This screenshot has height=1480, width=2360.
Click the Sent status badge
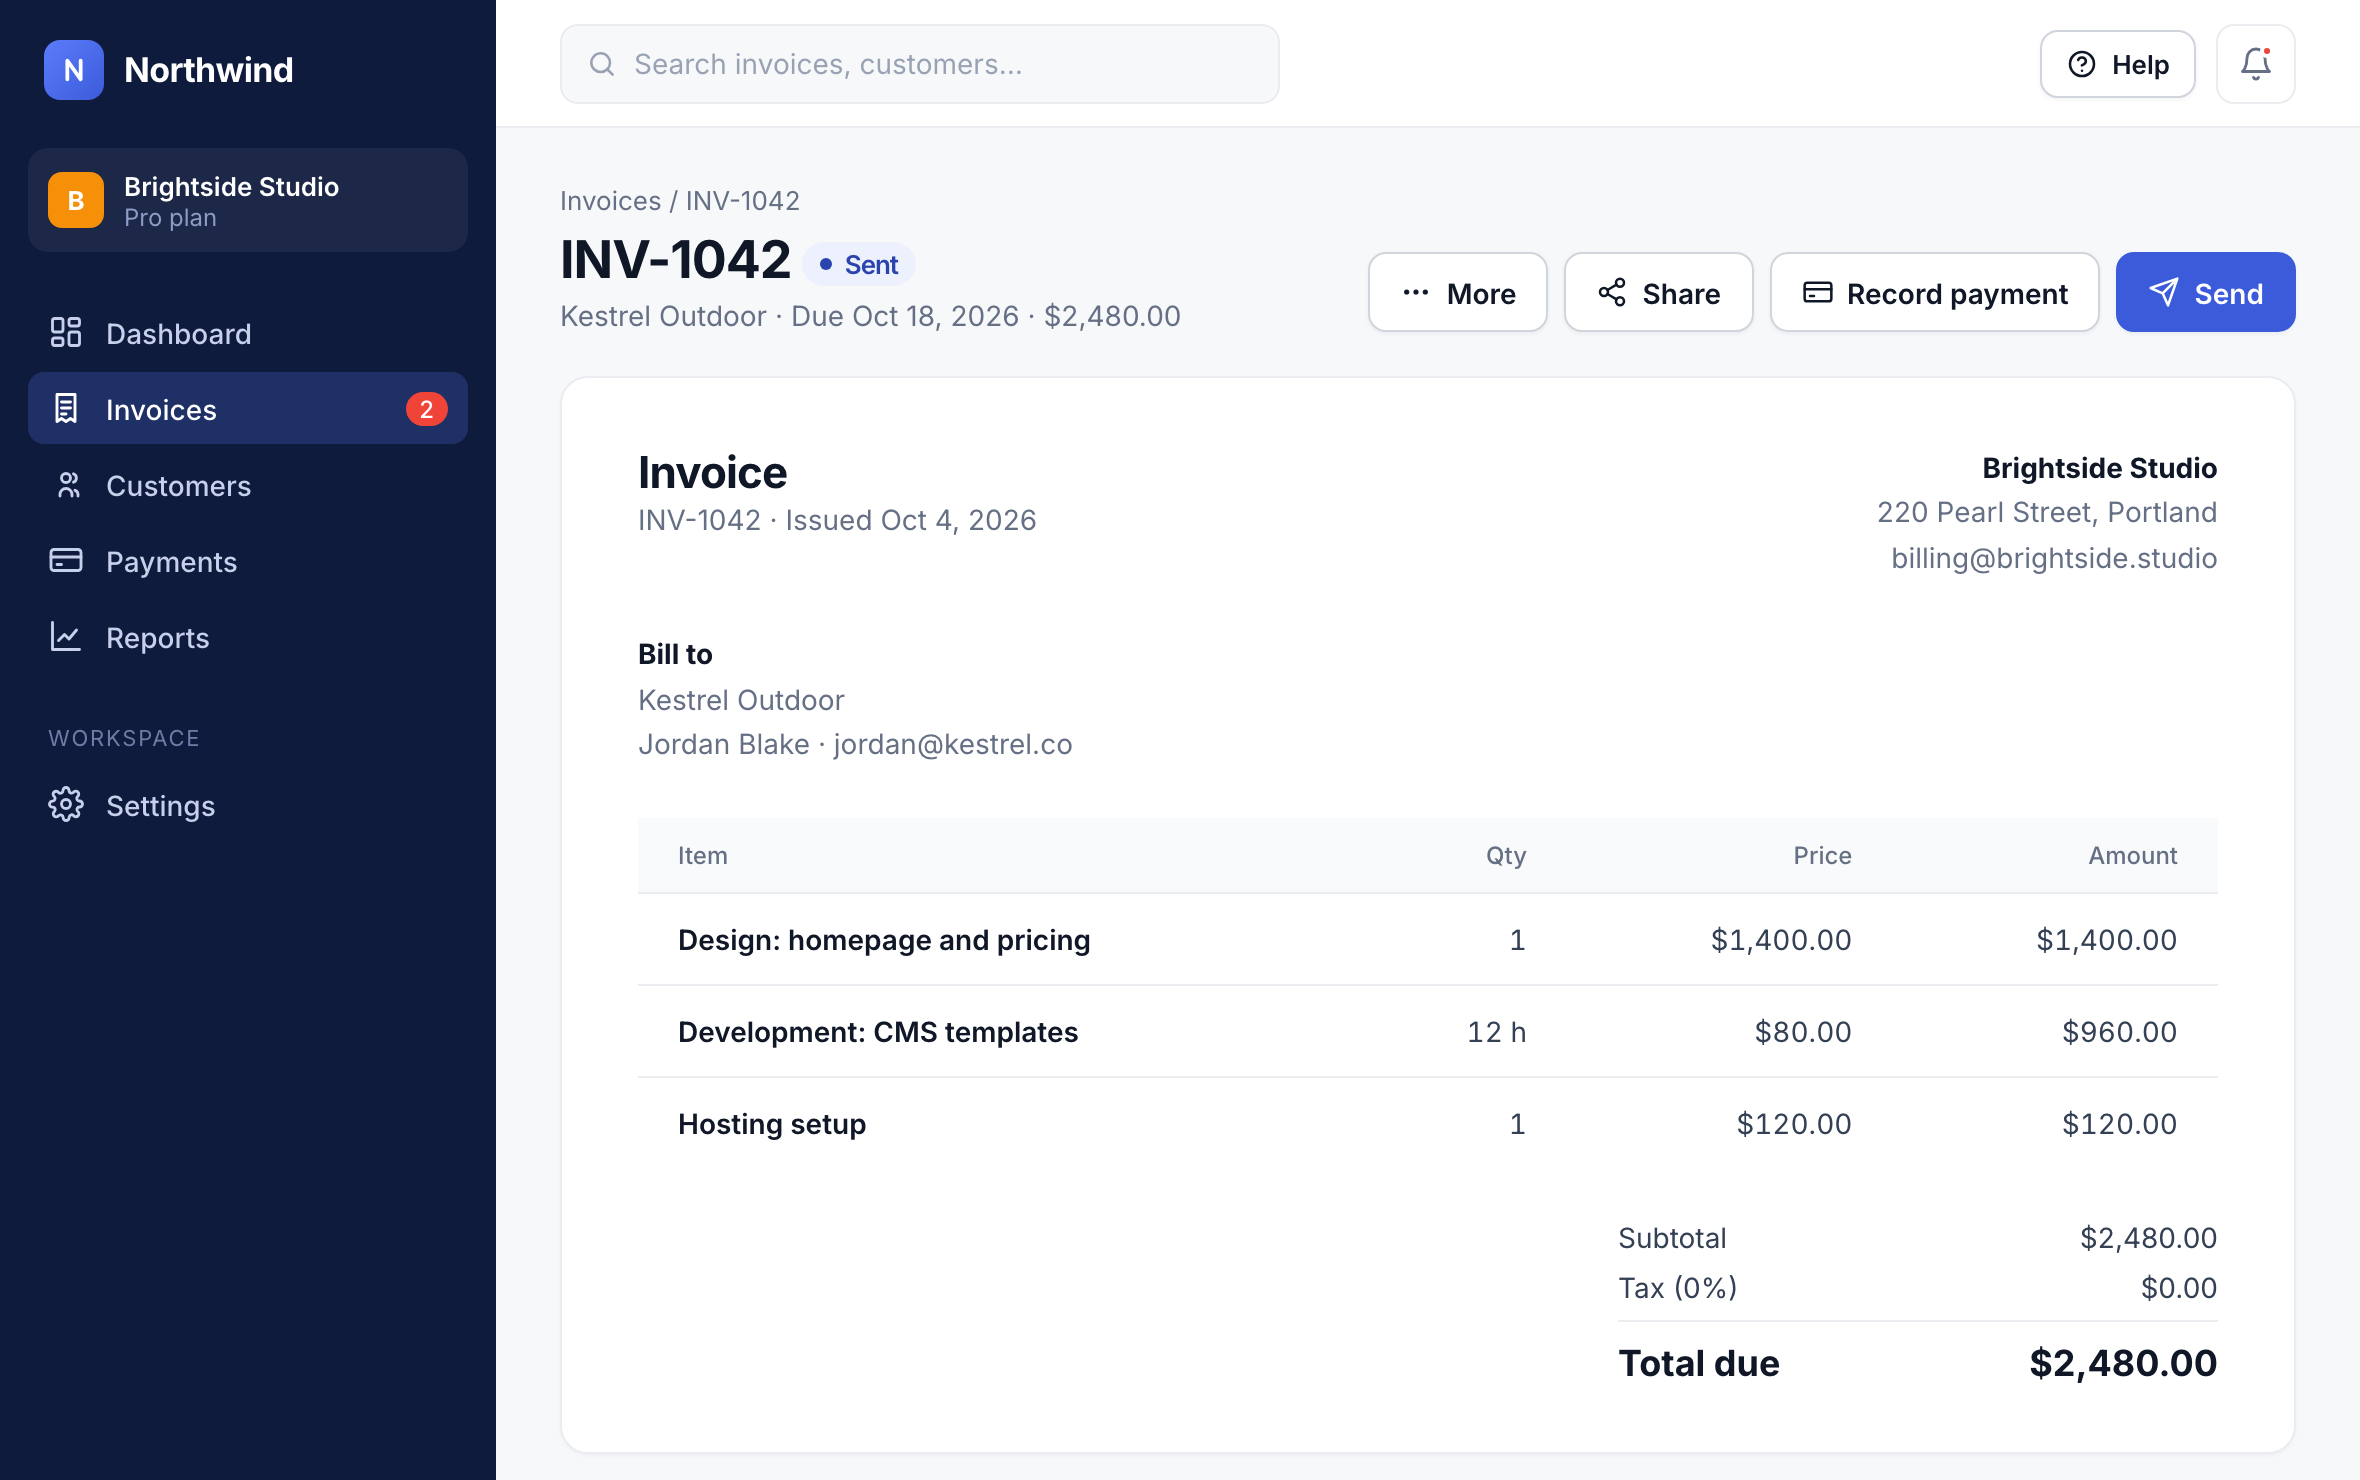859,265
